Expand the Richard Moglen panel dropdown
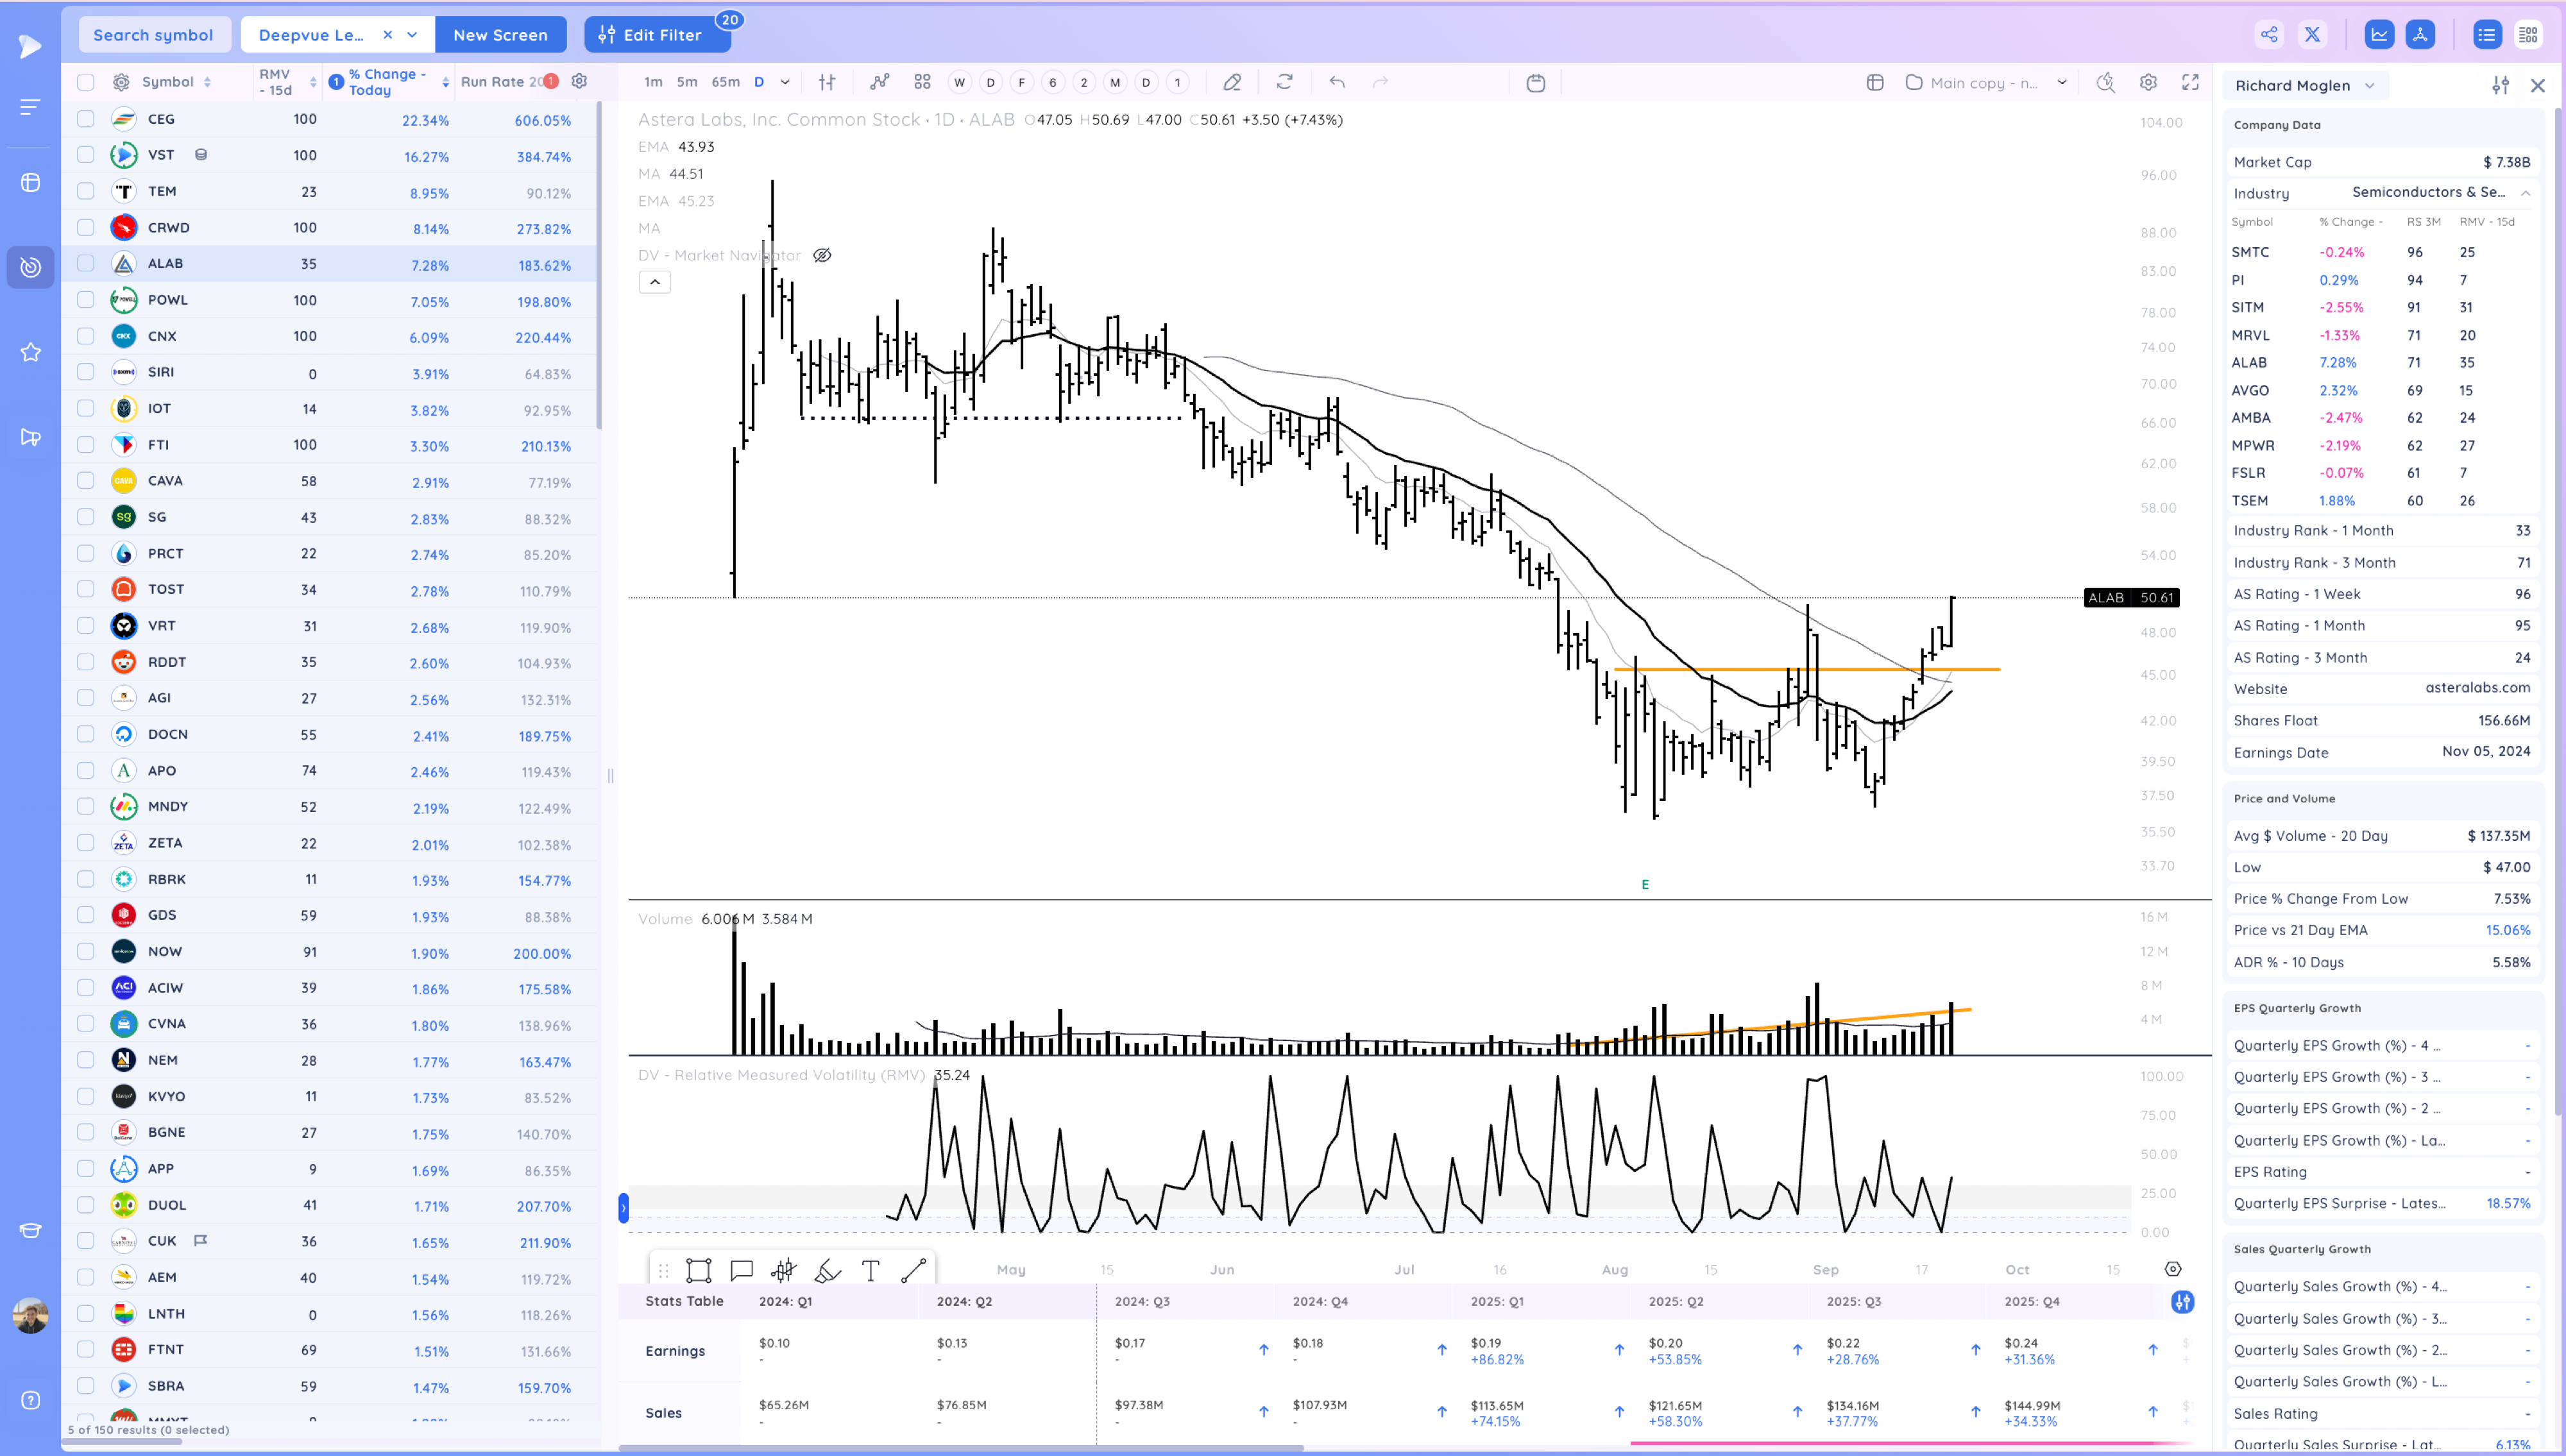This screenshot has width=2566, height=1456. [2369, 86]
